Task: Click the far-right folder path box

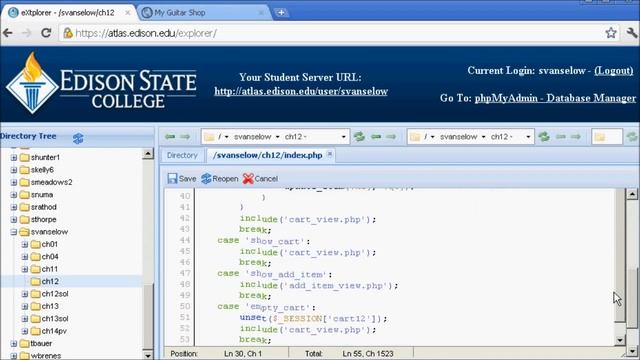Action: (607, 137)
